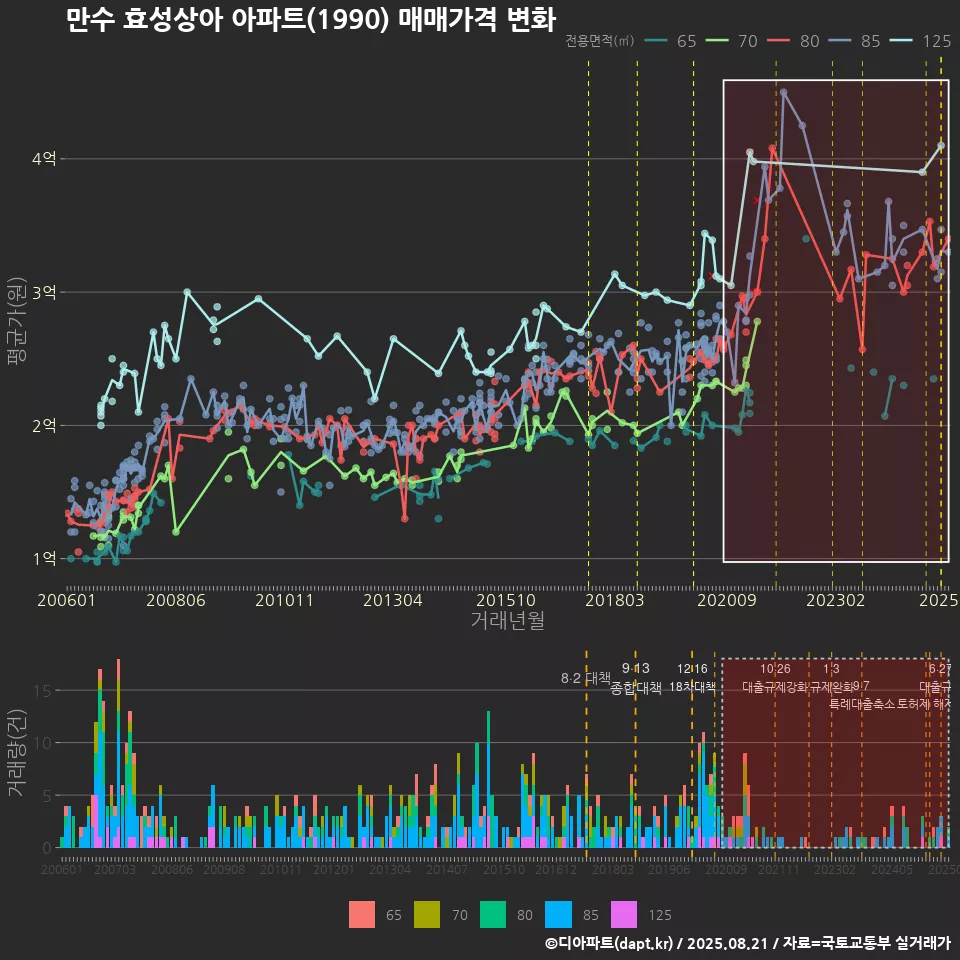The width and height of the screenshot is (960, 960).
Task: Select the 80 red line entry in the top legend
Action: [x=793, y=41]
